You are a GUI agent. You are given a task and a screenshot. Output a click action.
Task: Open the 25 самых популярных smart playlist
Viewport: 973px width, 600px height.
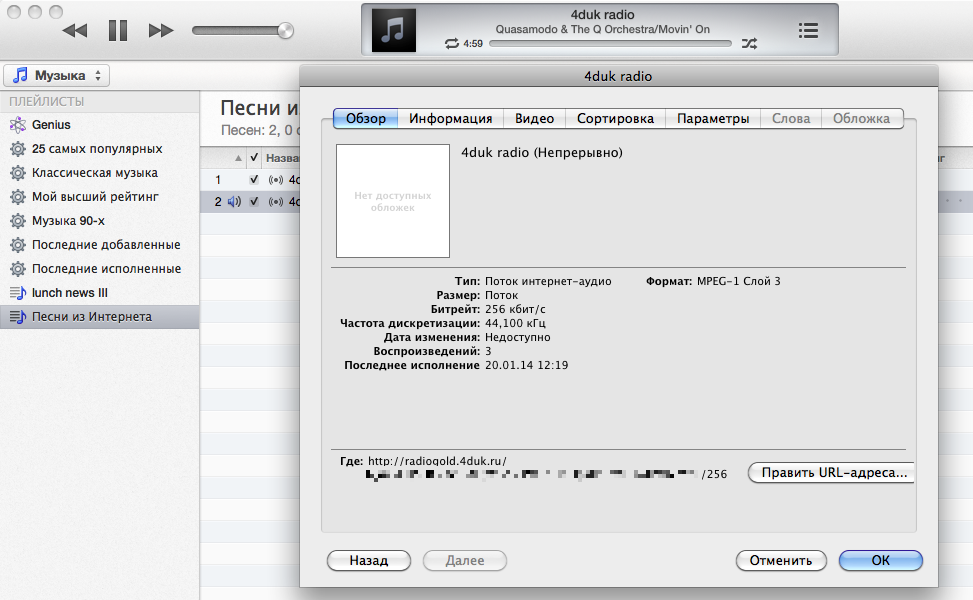pyautogui.click(x=96, y=149)
